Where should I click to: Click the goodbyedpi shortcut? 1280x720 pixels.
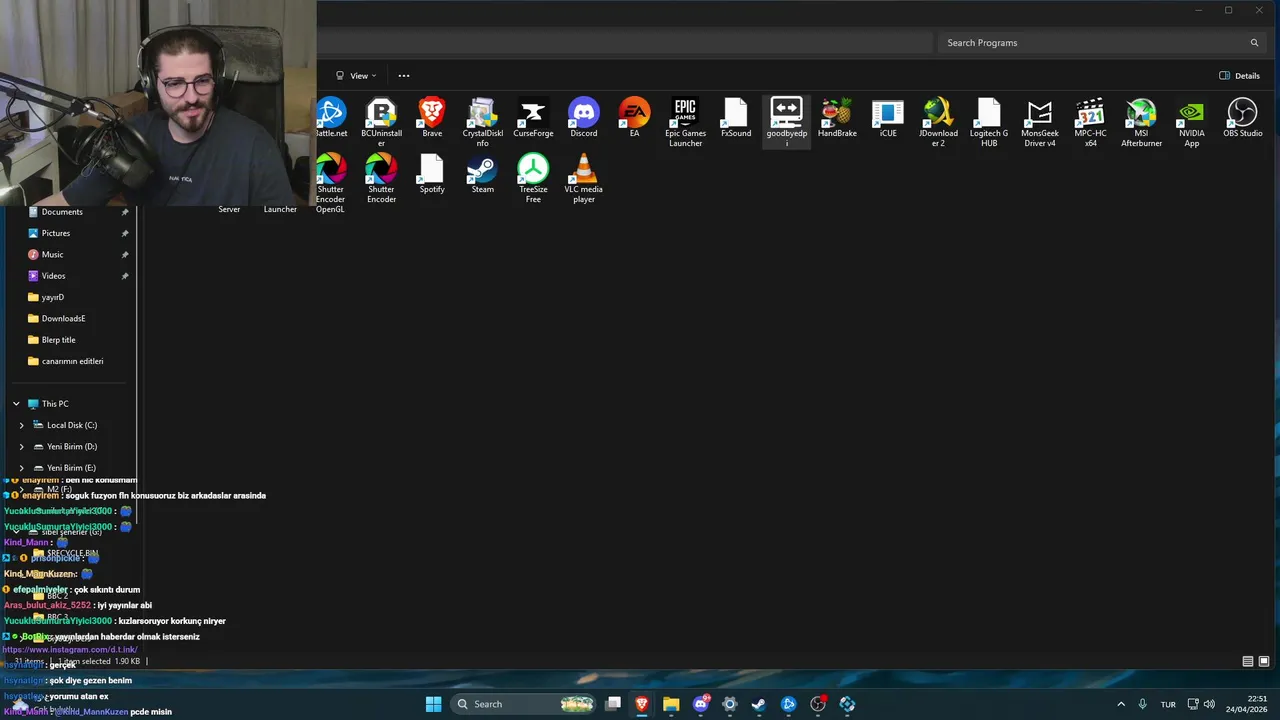[x=786, y=122]
